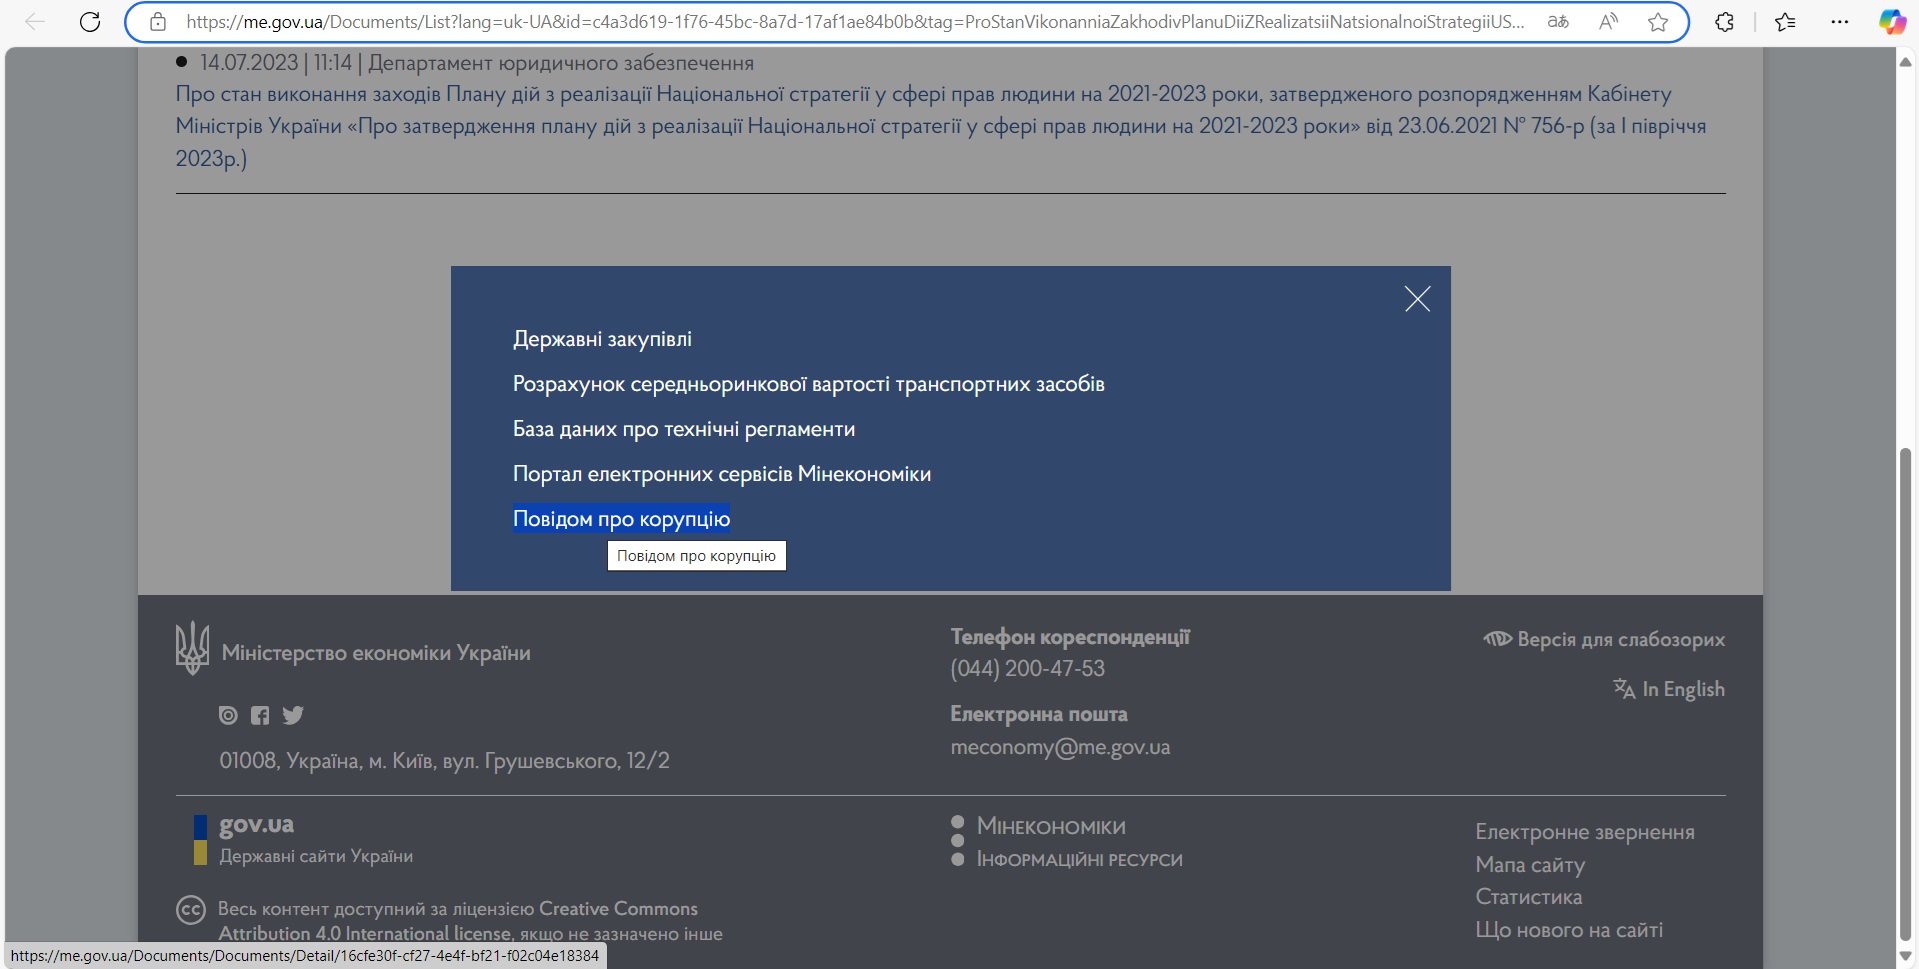
Task: Open browser Settings and more menu
Action: pos(1839,22)
